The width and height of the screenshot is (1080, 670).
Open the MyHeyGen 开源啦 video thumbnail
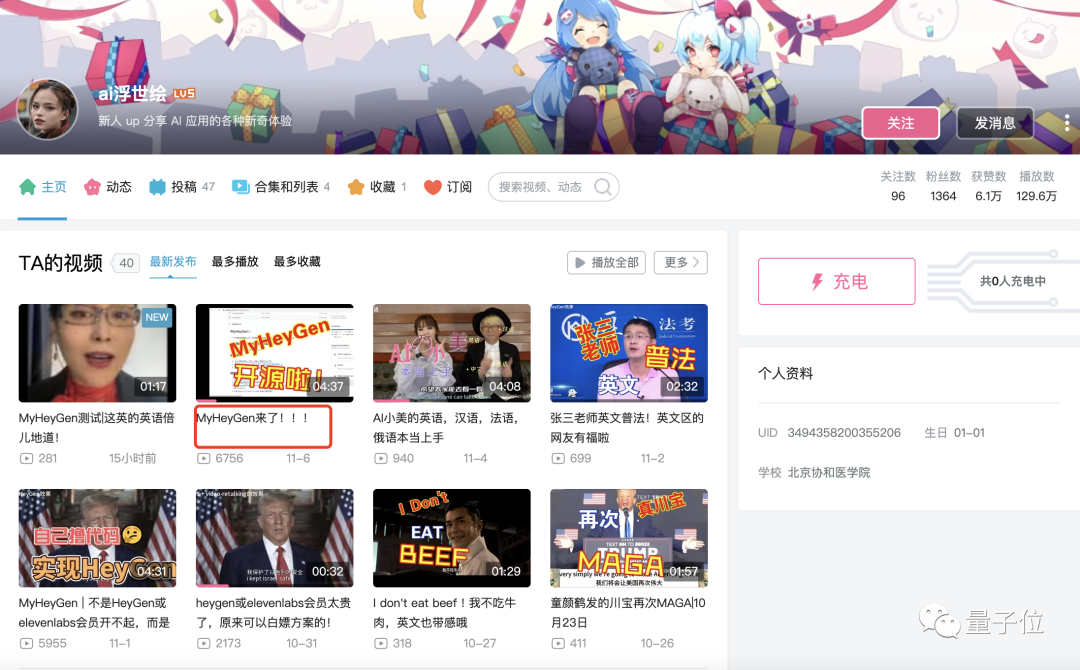point(274,353)
